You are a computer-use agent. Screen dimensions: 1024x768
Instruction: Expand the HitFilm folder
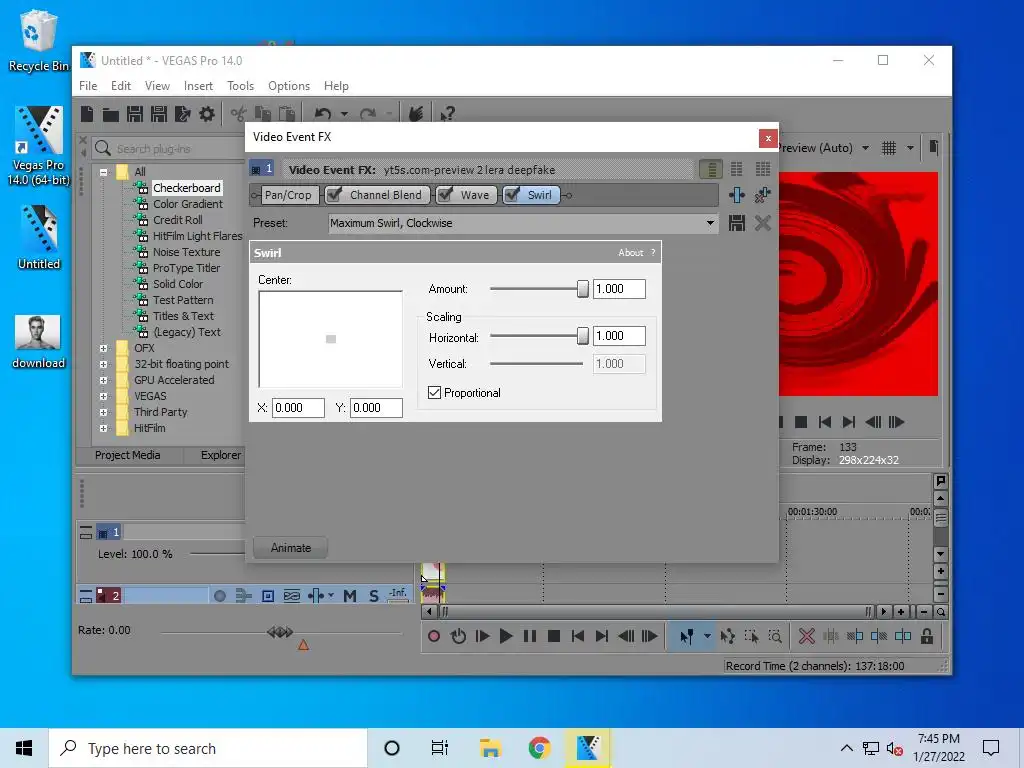tap(103, 428)
